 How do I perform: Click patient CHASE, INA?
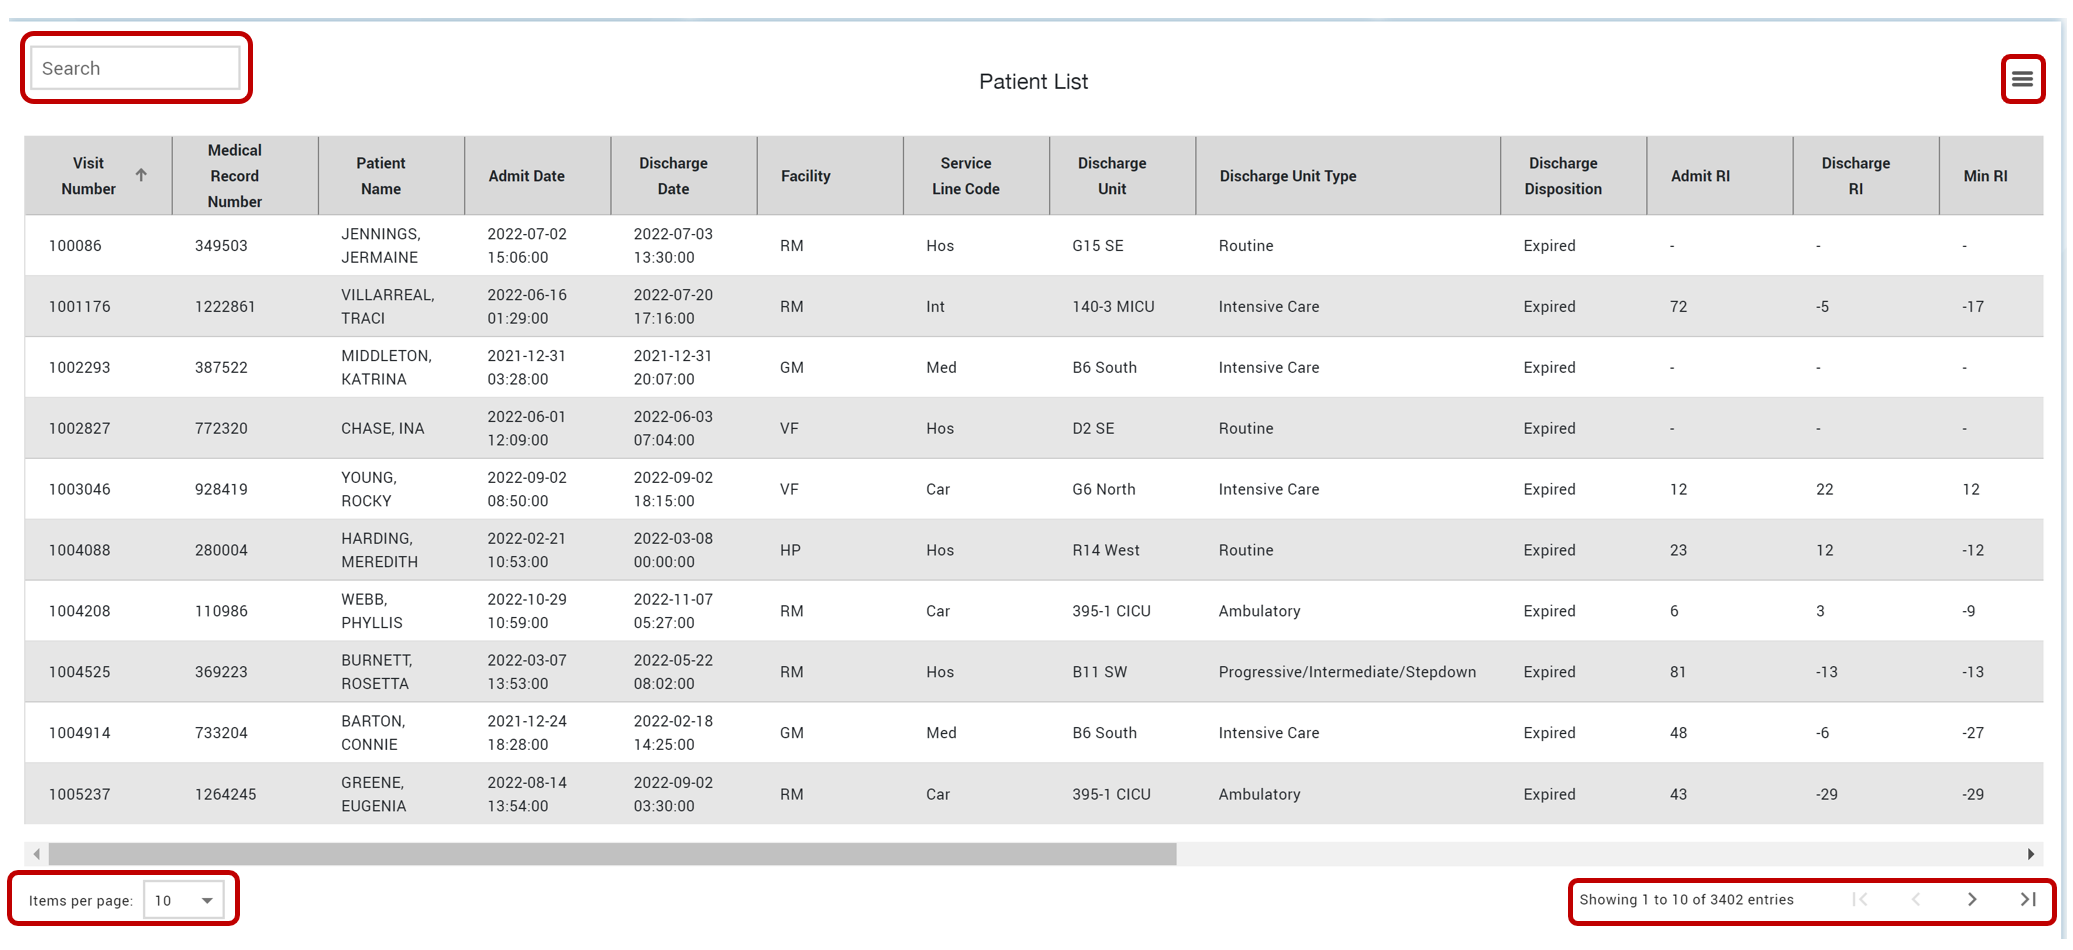(383, 429)
